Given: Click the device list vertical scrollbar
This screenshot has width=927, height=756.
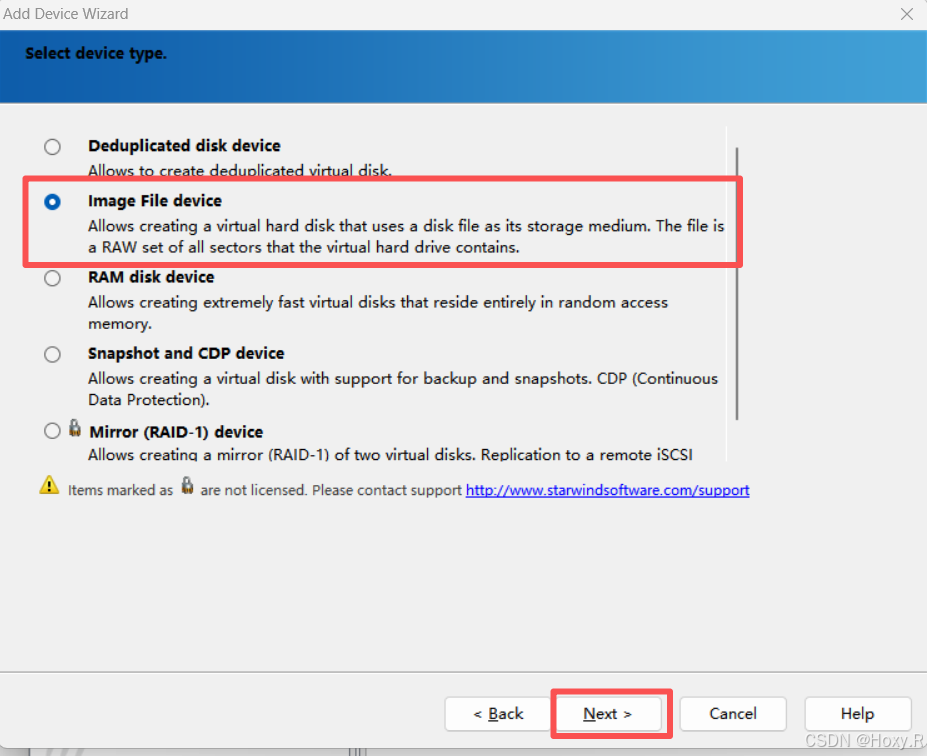Looking at the screenshot, I should (x=737, y=284).
